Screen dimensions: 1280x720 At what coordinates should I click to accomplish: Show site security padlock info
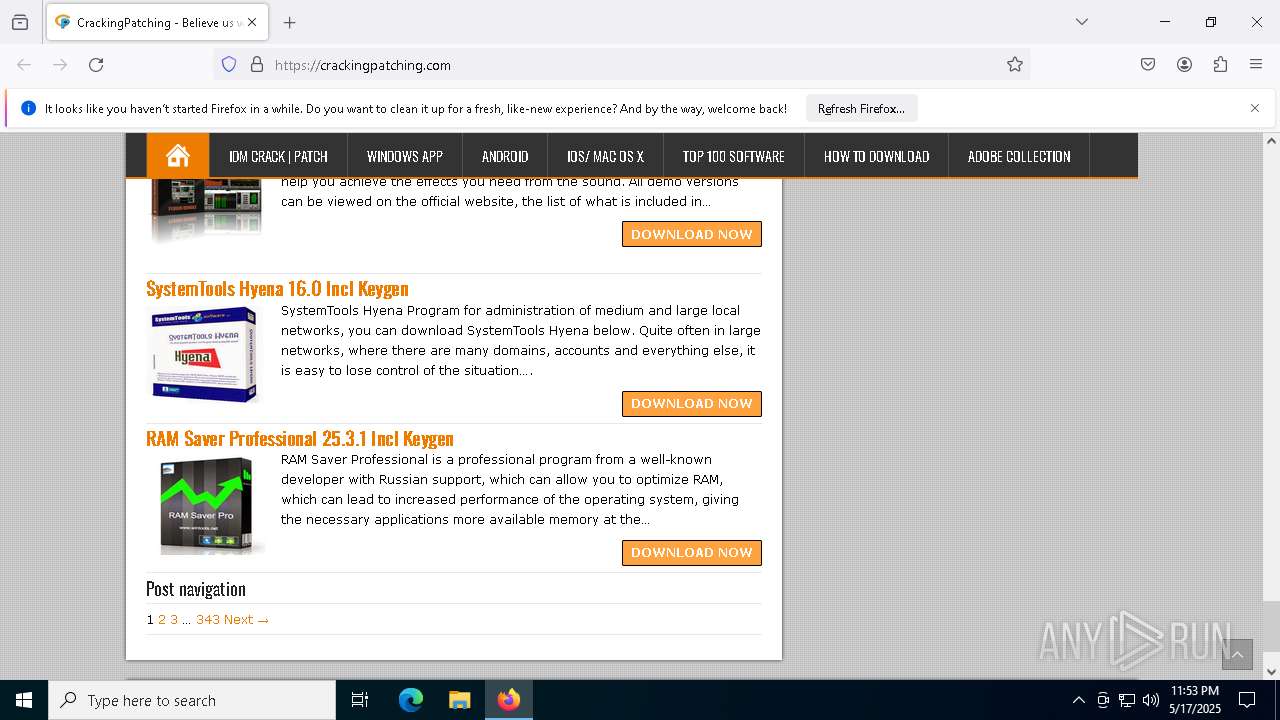[x=257, y=65]
